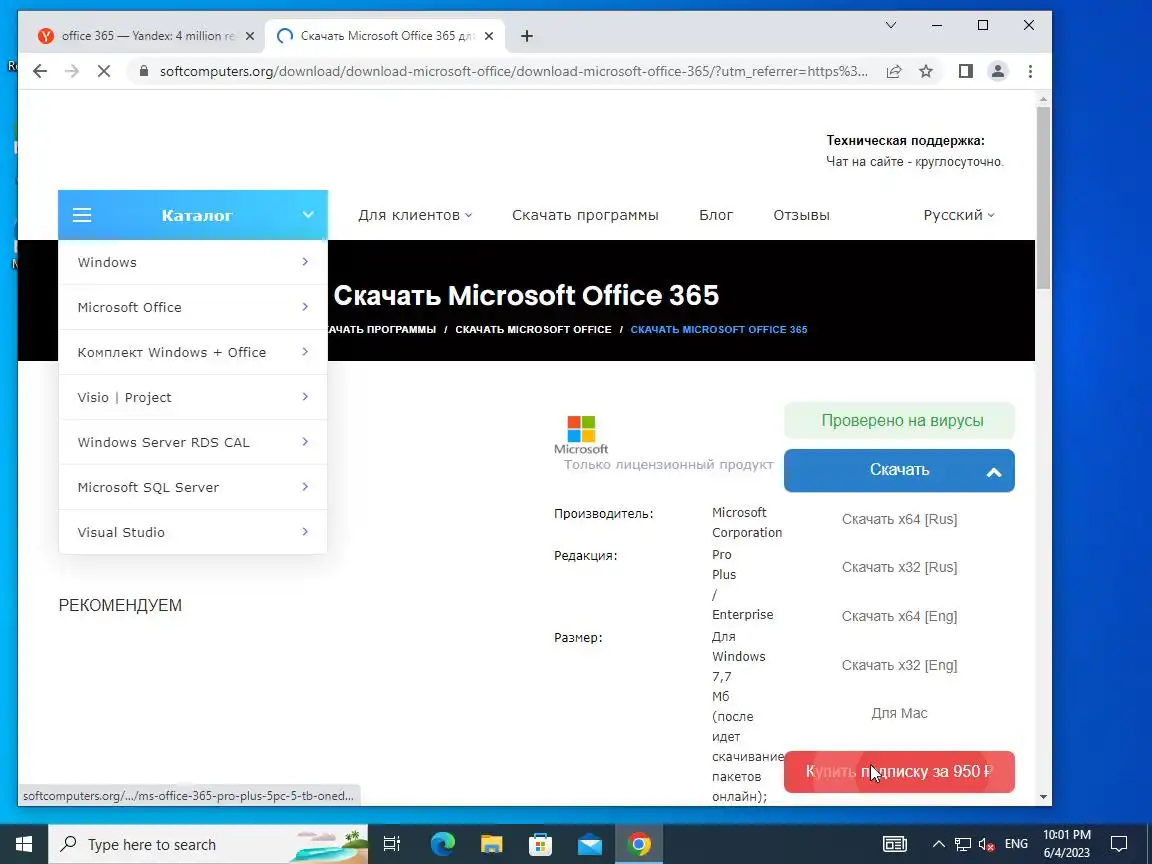1152x864 pixels.
Task: Open the Русский language dropdown
Action: [x=959, y=215]
